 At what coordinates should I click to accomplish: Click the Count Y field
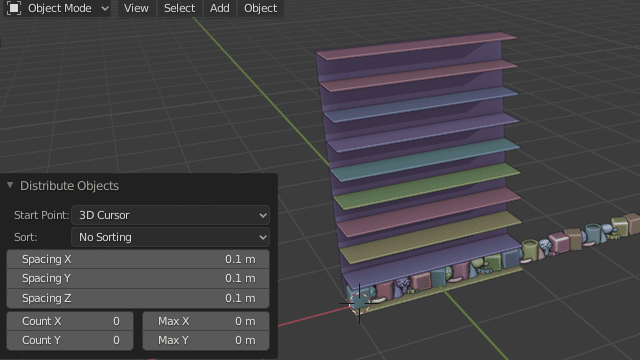[x=70, y=340]
